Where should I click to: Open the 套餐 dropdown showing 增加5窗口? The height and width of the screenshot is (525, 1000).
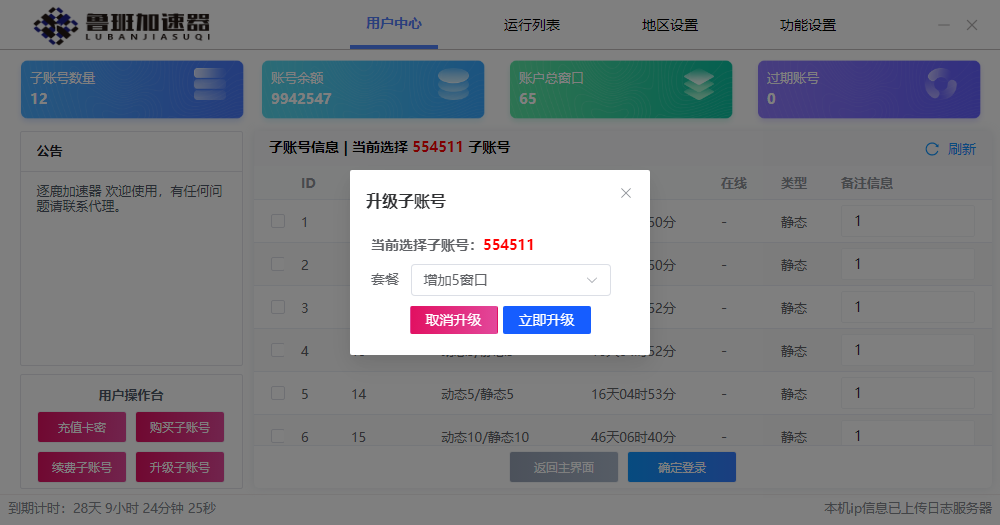coord(510,280)
